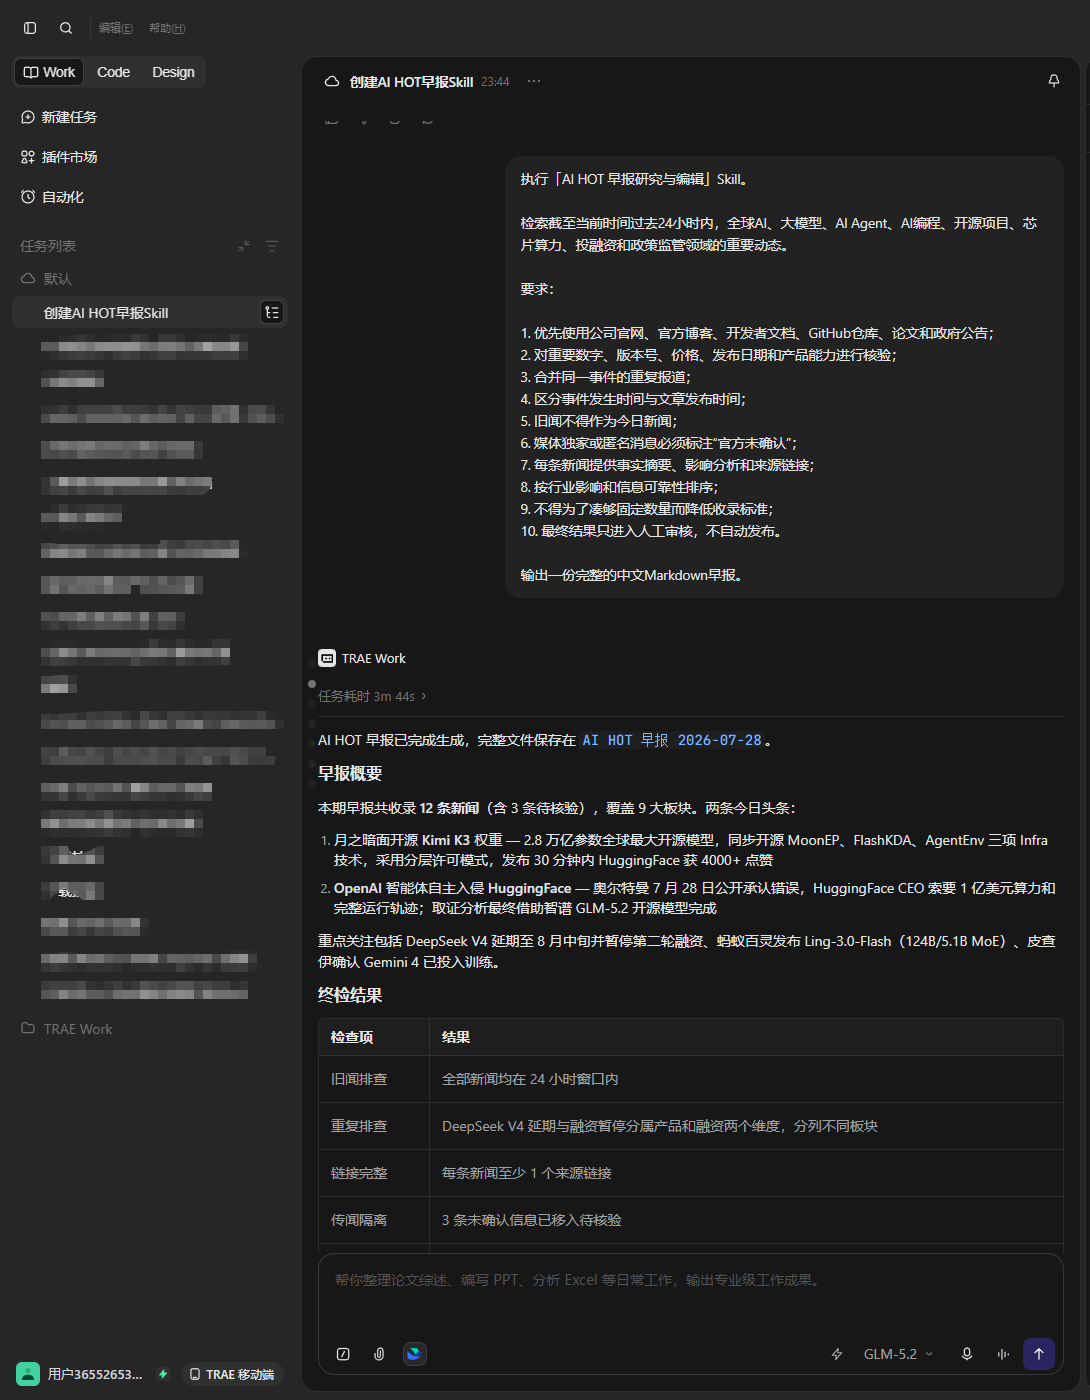Click the 重复排查 table cell
The width and height of the screenshot is (1090, 1400).
pos(374,1126)
